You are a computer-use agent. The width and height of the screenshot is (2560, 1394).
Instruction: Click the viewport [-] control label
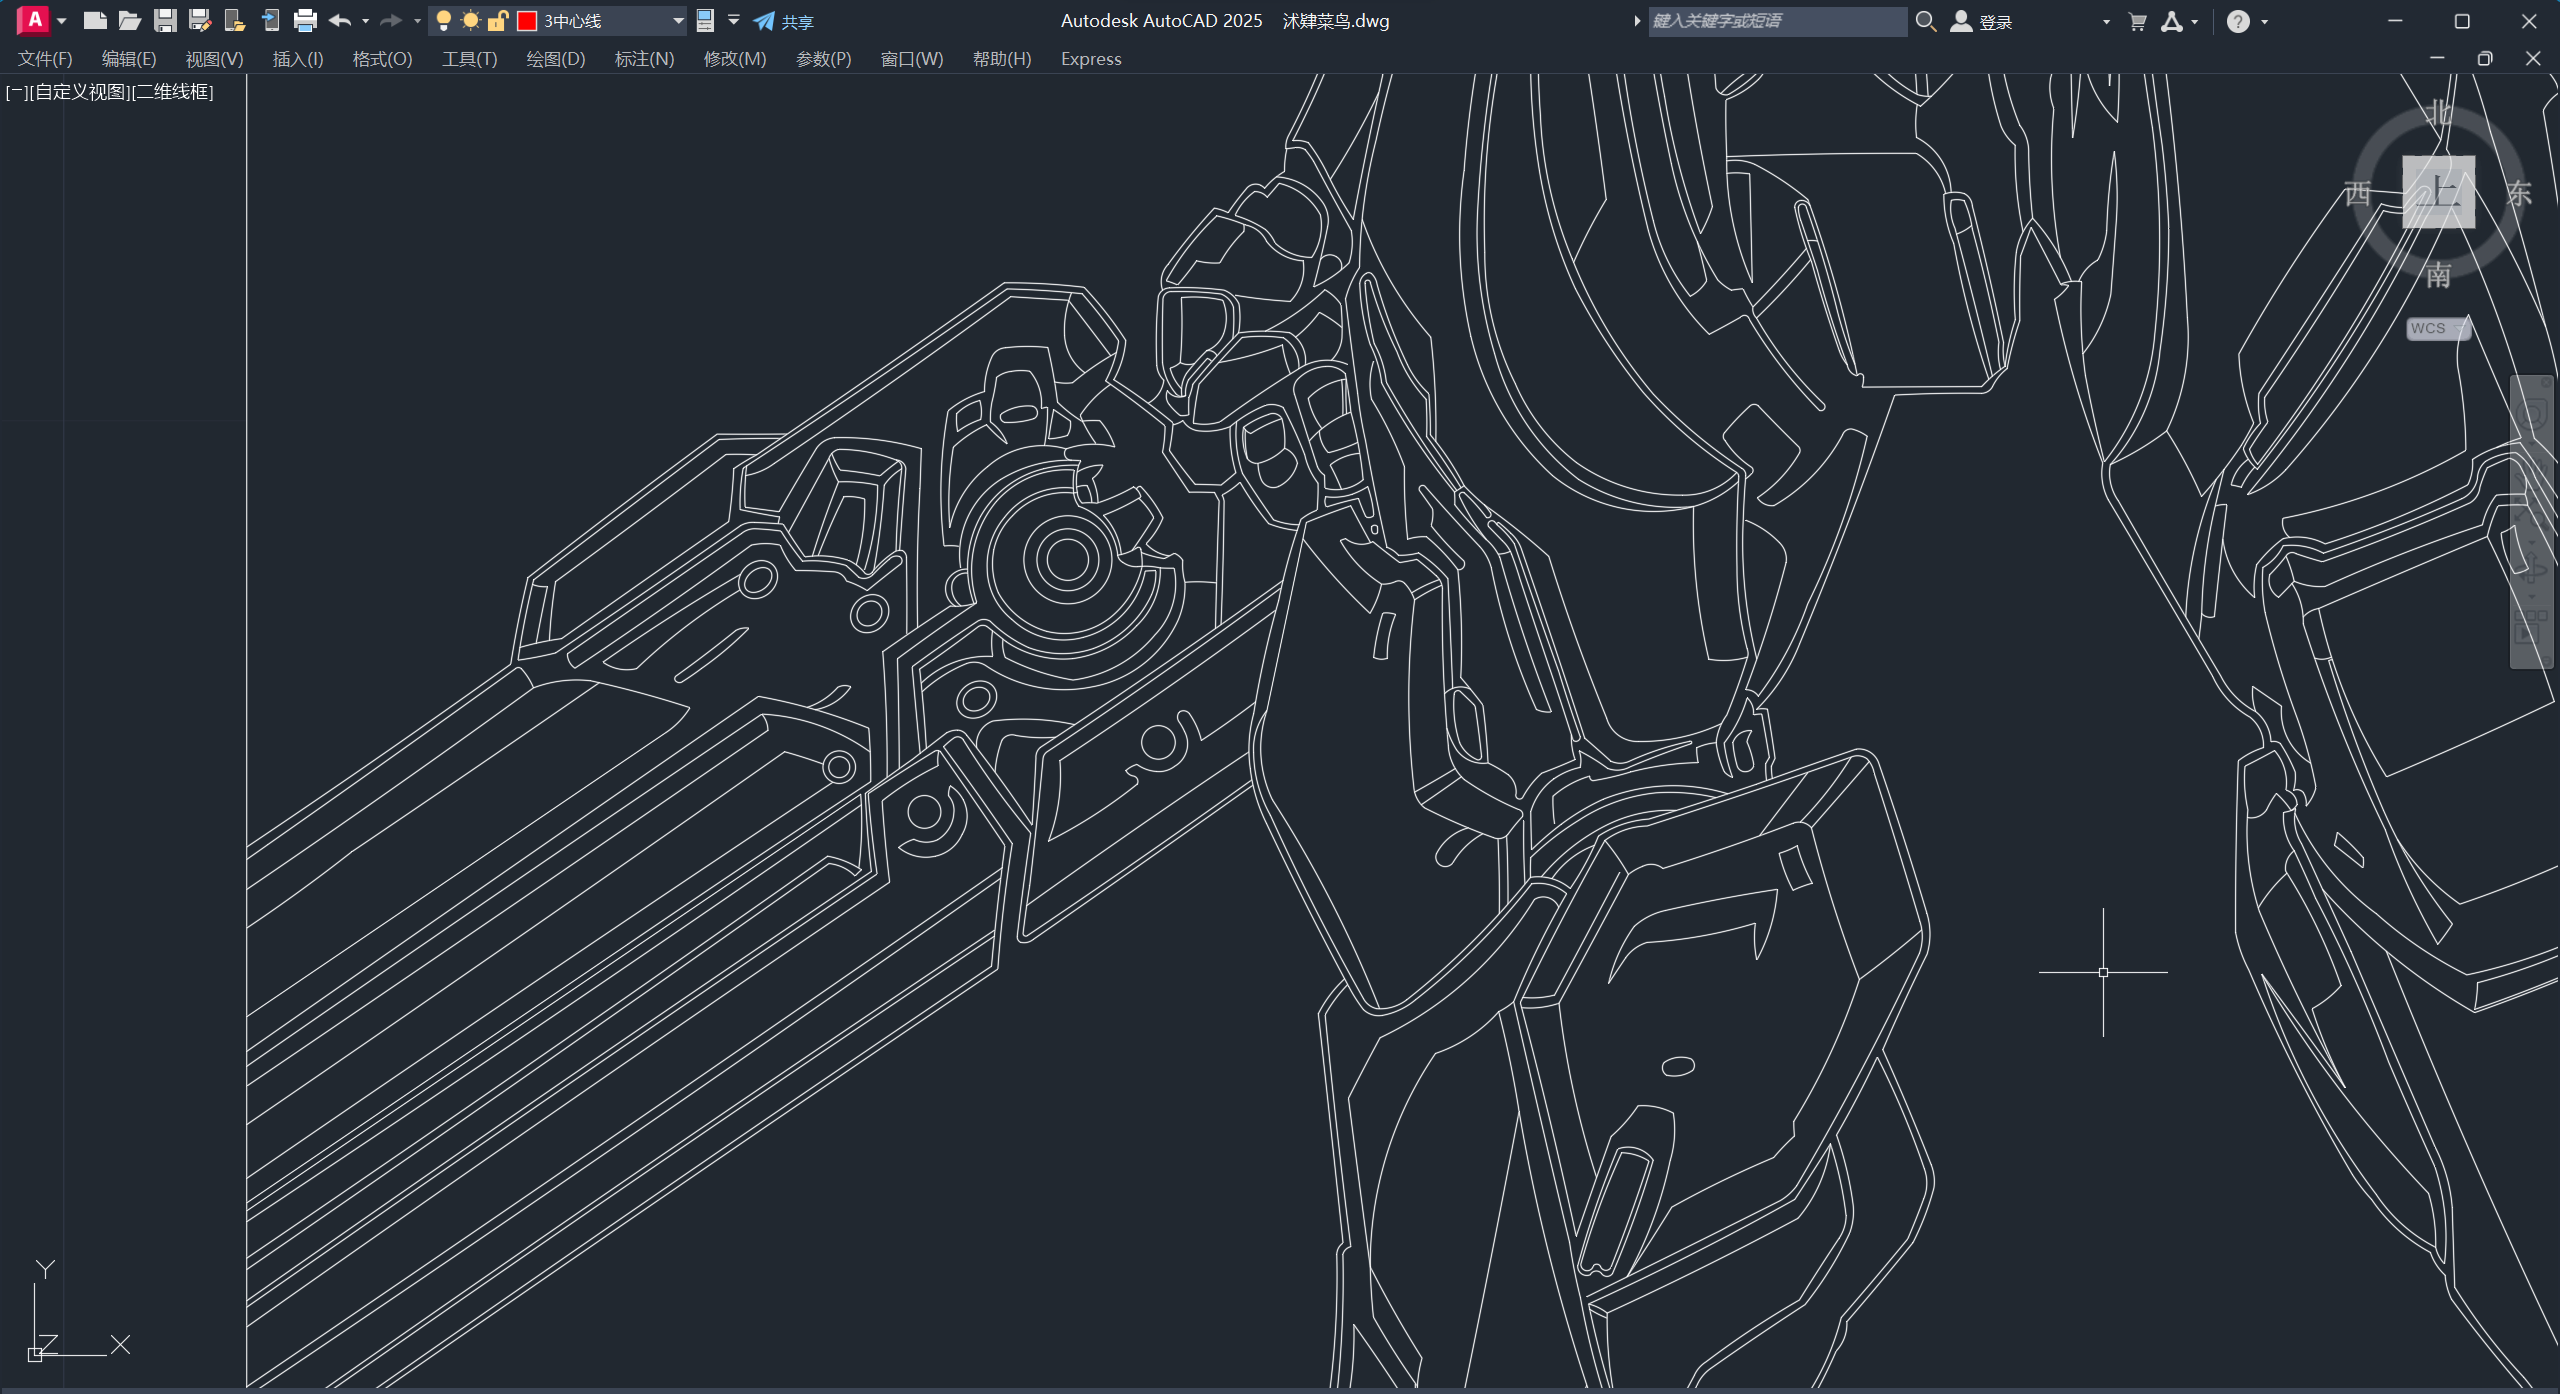pyautogui.click(x=17, y=92)
